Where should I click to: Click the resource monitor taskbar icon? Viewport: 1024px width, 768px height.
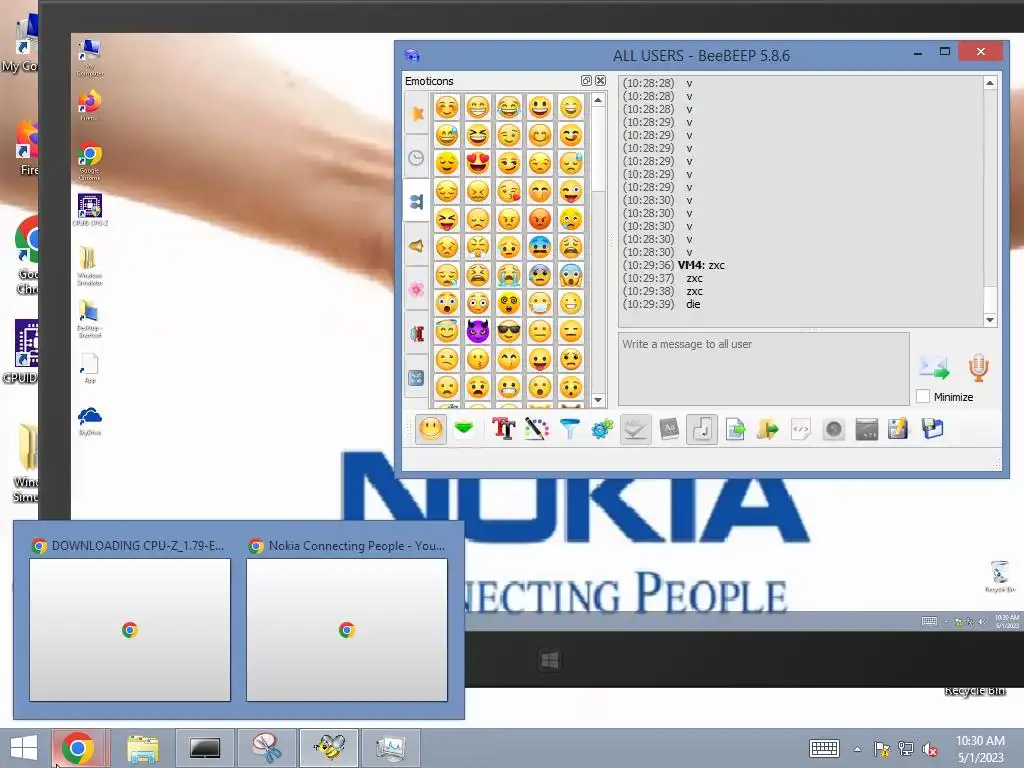click(x=391, y=748)
